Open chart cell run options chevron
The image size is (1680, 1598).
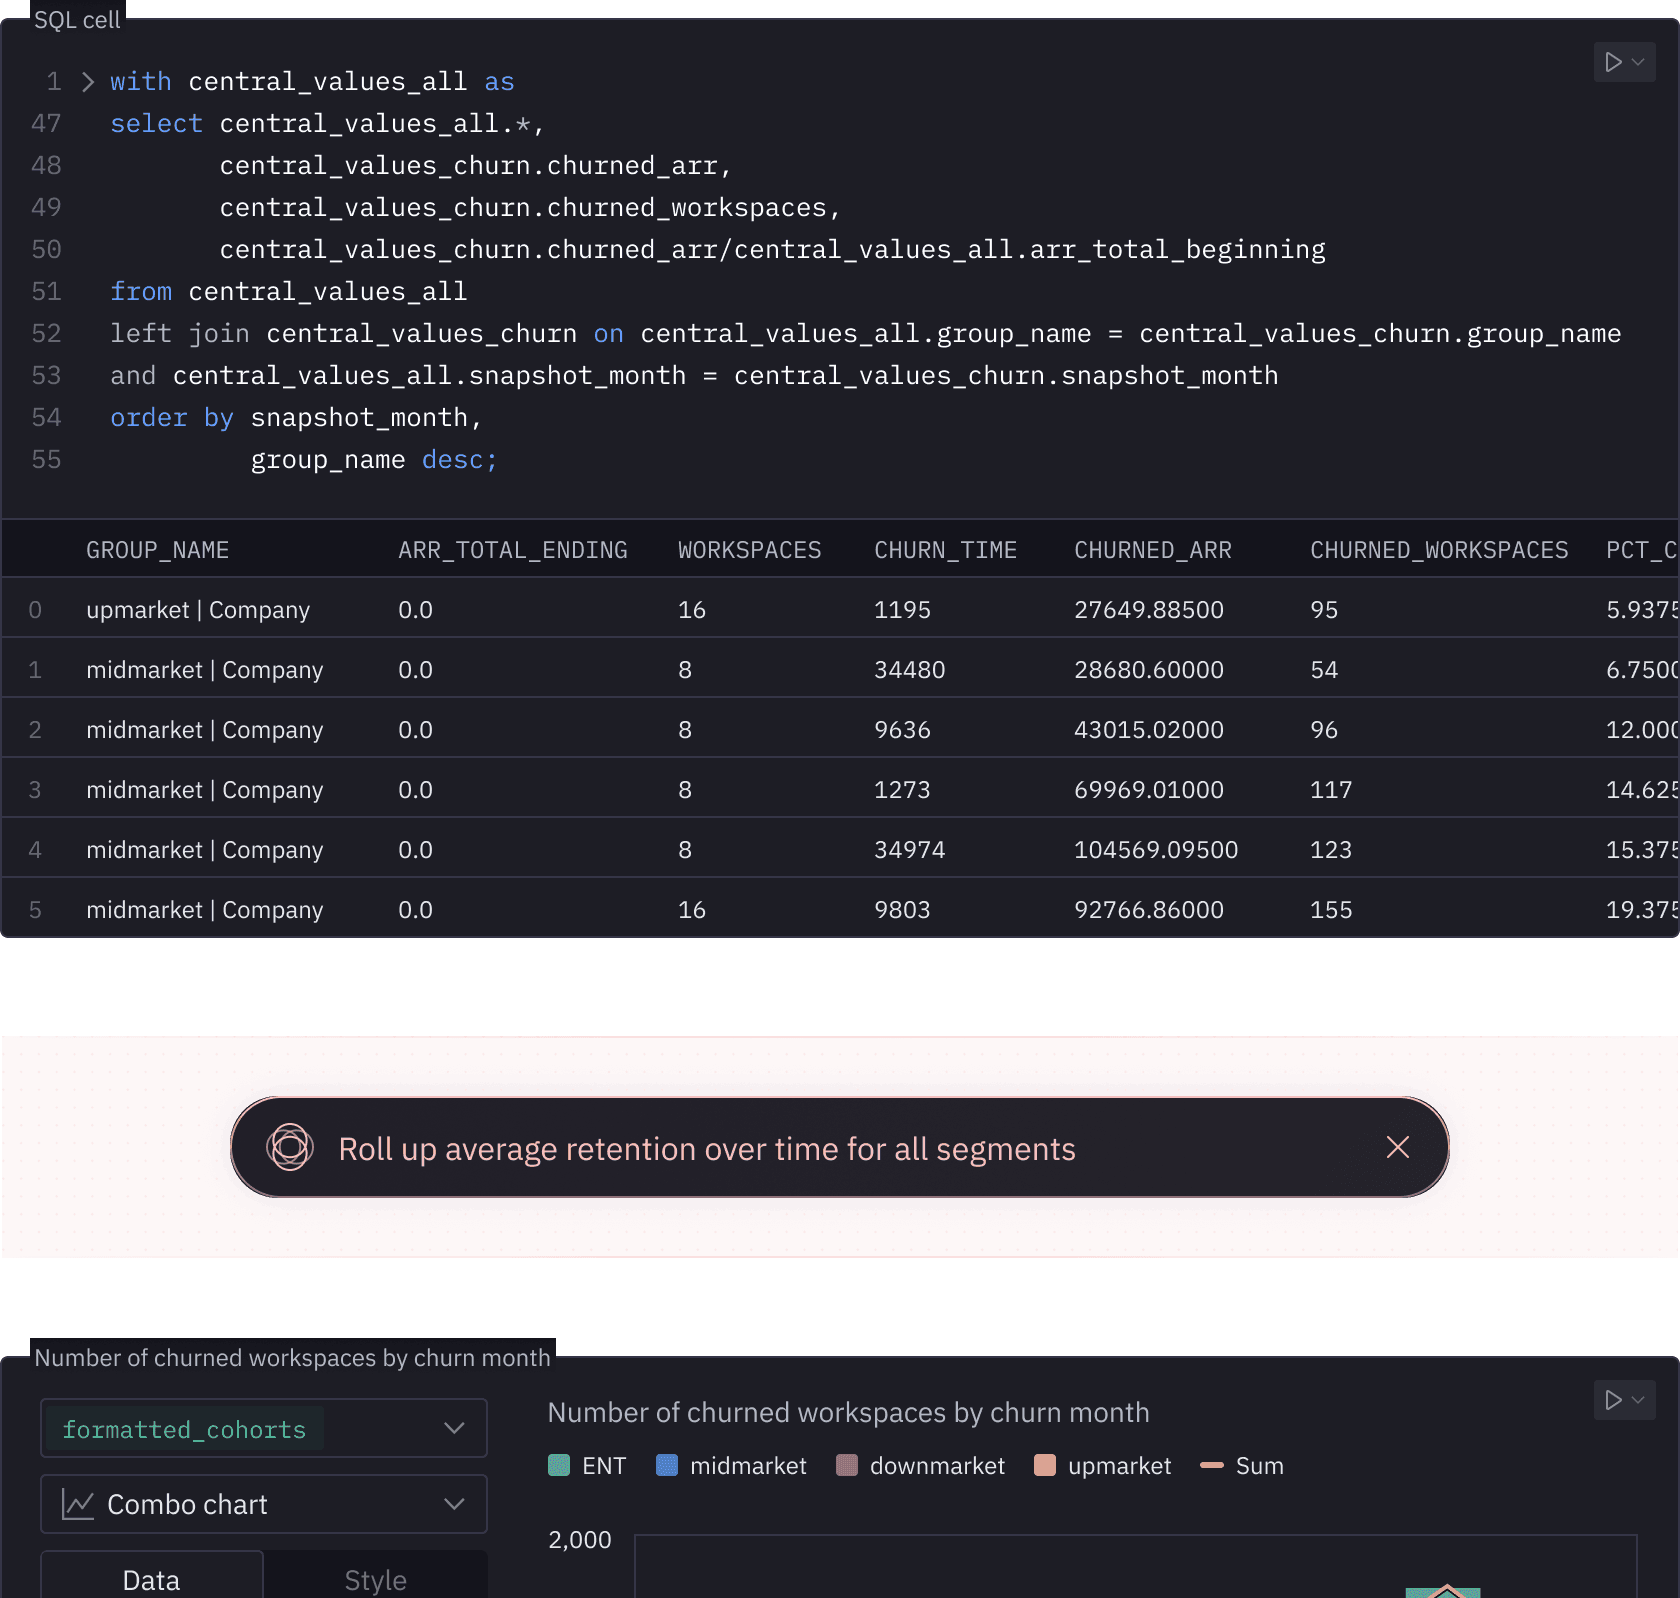(1638, 1400)
